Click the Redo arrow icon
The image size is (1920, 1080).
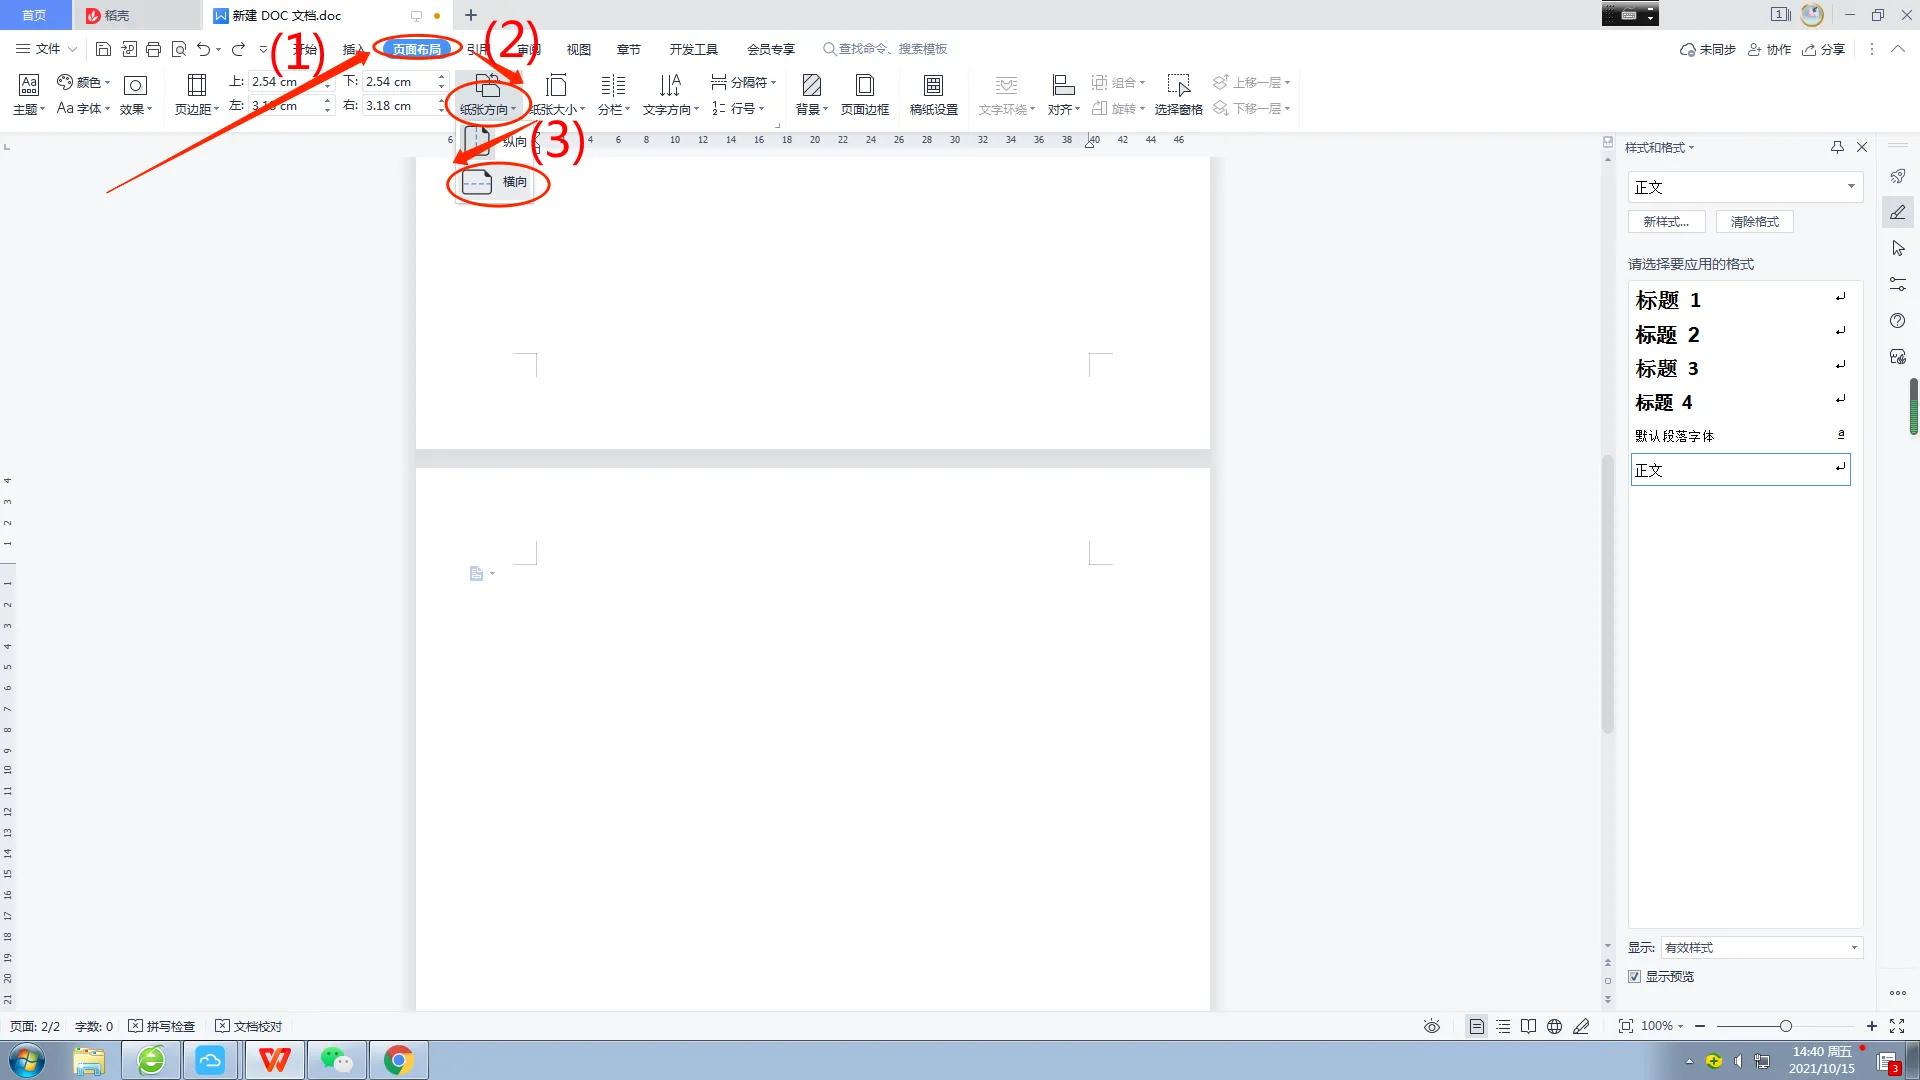[x=238, y=49]
